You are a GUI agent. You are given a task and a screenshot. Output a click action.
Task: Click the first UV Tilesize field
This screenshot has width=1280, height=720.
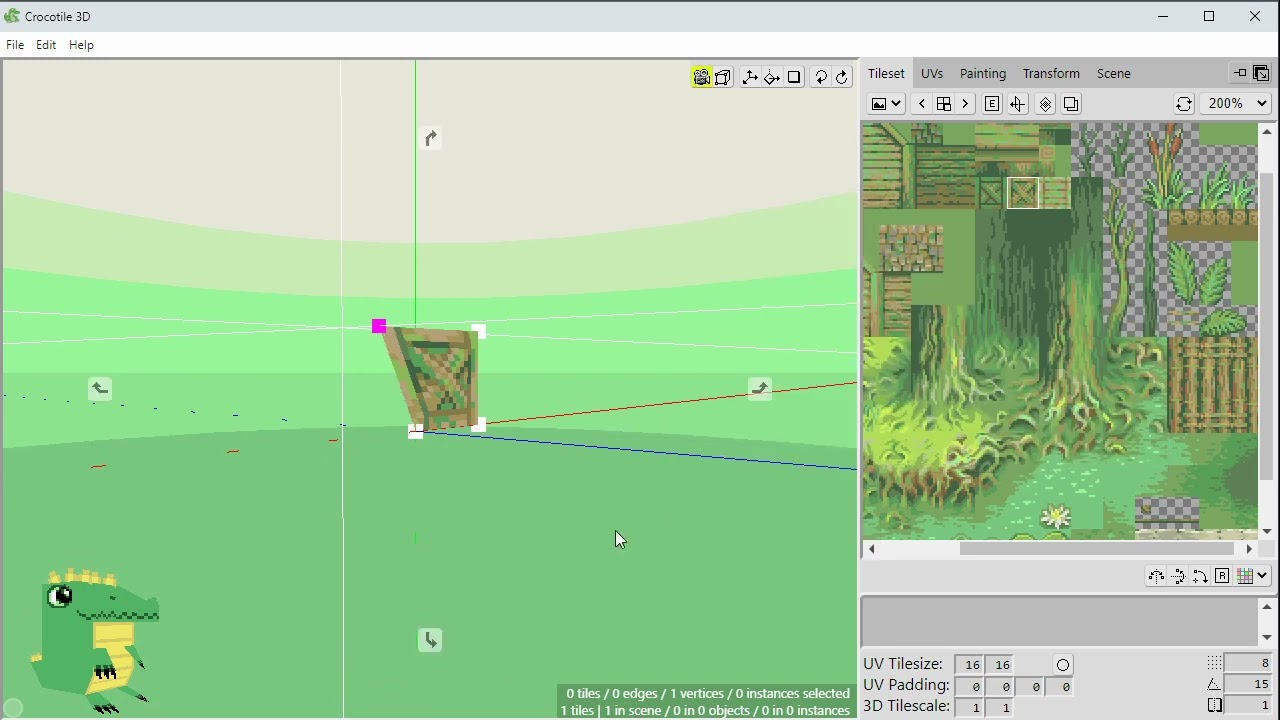point(970,665)
